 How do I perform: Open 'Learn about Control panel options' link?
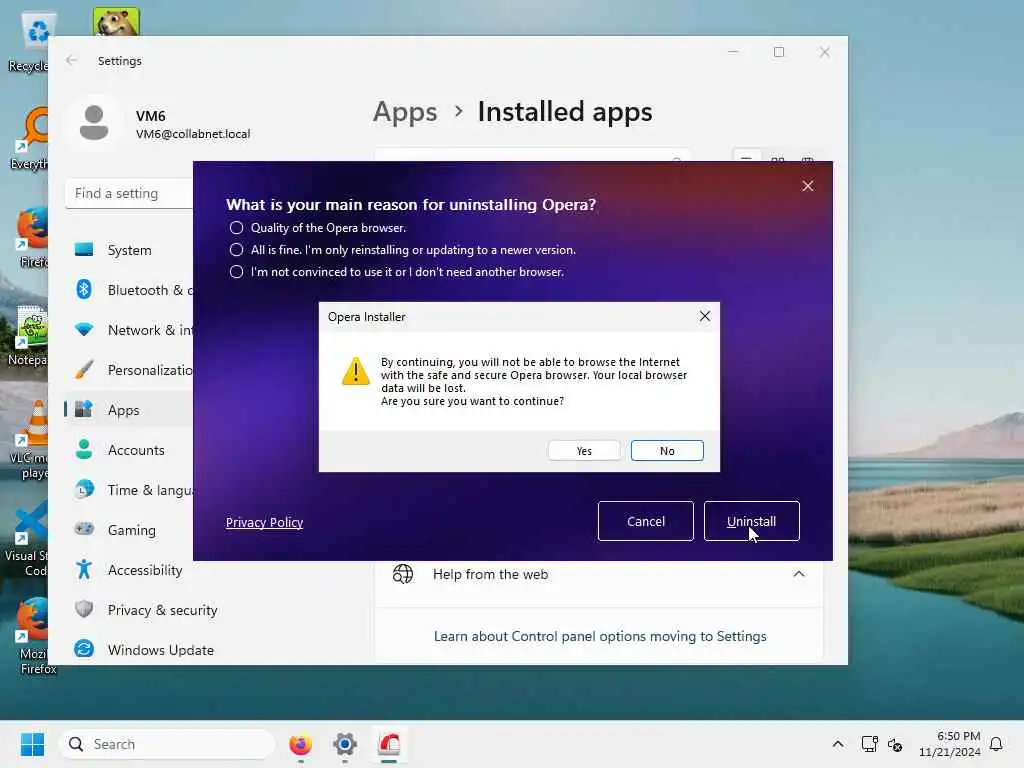pos(600,636)
